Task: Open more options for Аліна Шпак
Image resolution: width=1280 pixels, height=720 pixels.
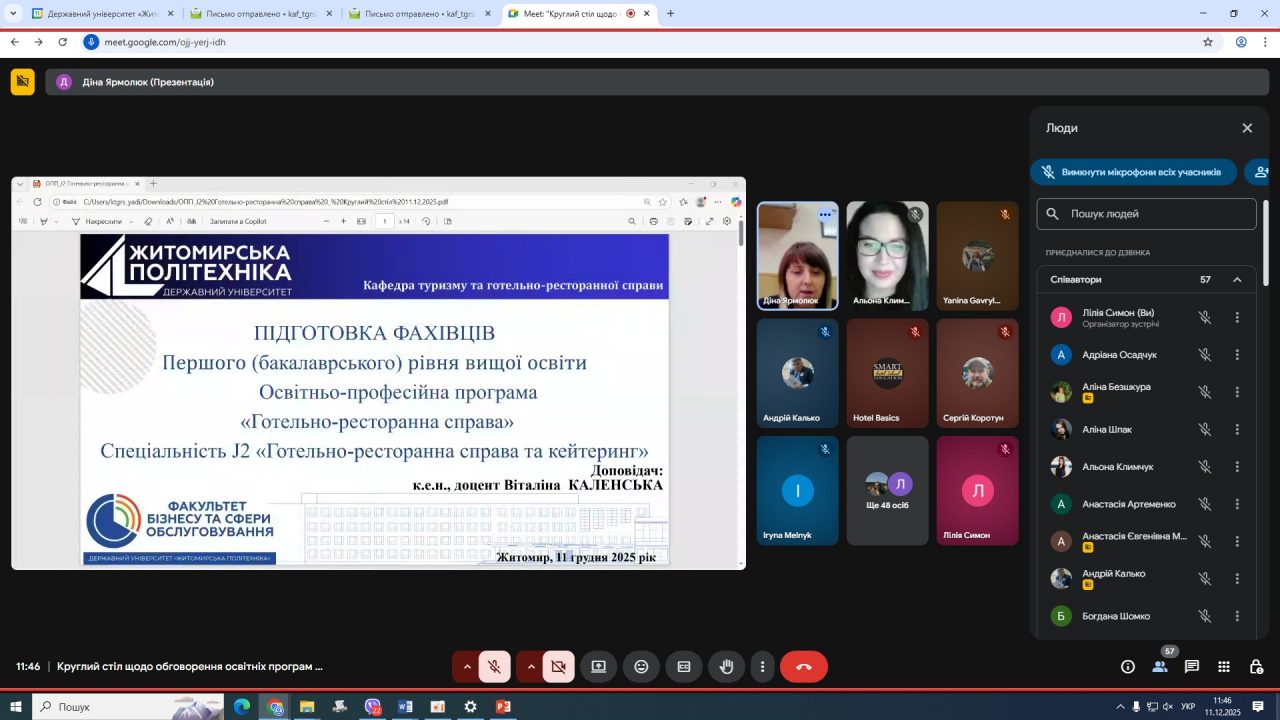Action: tap(1237, 430)
